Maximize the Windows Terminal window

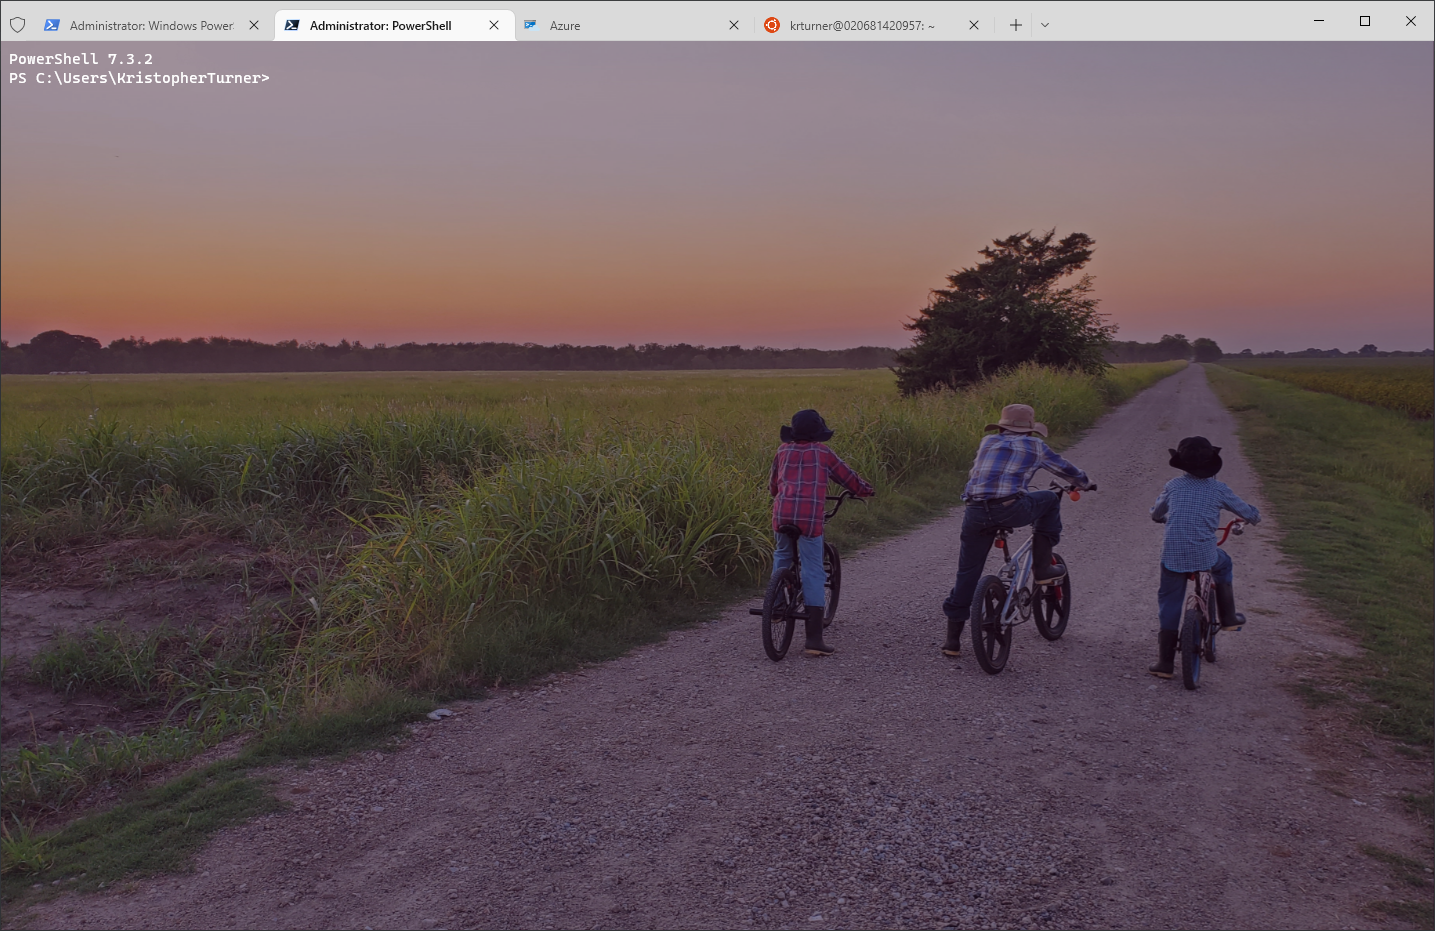[1365, 21]
